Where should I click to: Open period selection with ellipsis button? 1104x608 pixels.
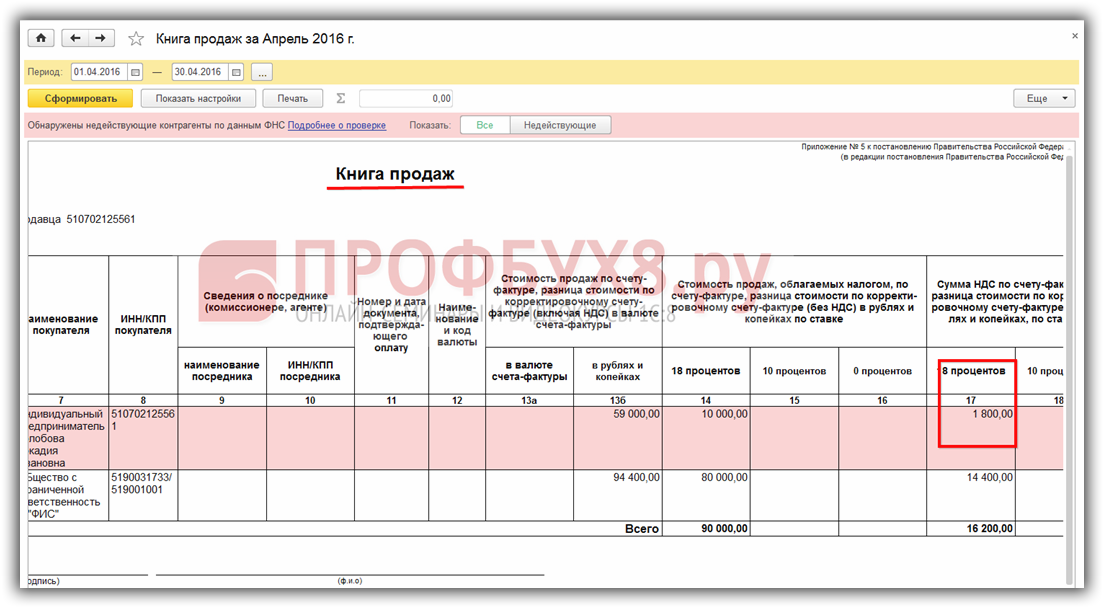pyautogui.click(x=261, y=72)
